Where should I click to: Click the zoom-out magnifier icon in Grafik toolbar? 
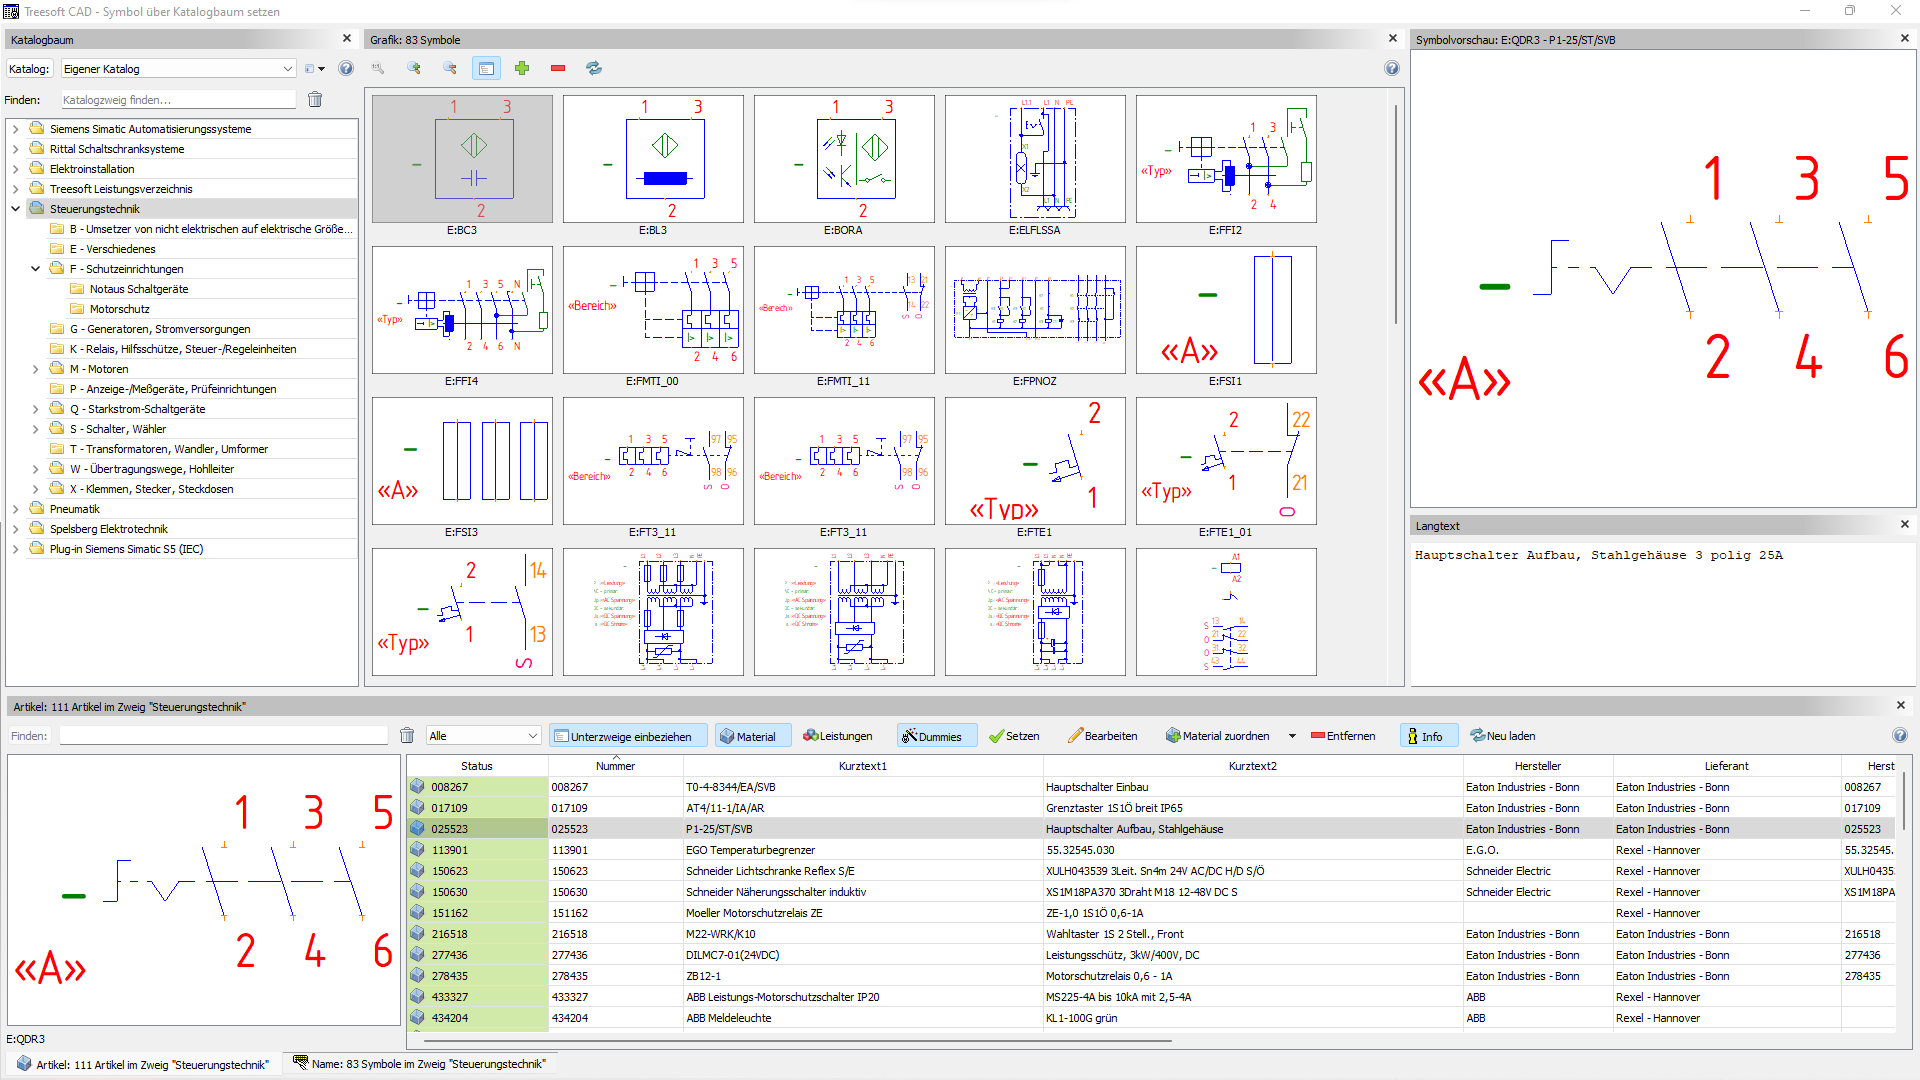click(x=450, y=68)
